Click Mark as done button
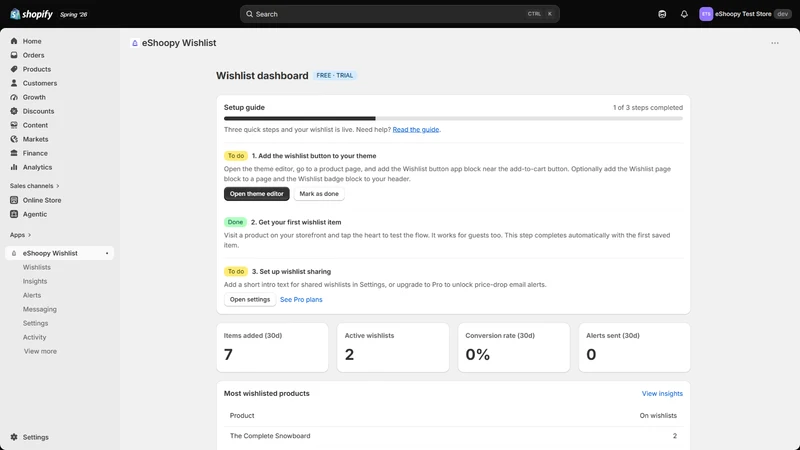 [x=319, y=194]
